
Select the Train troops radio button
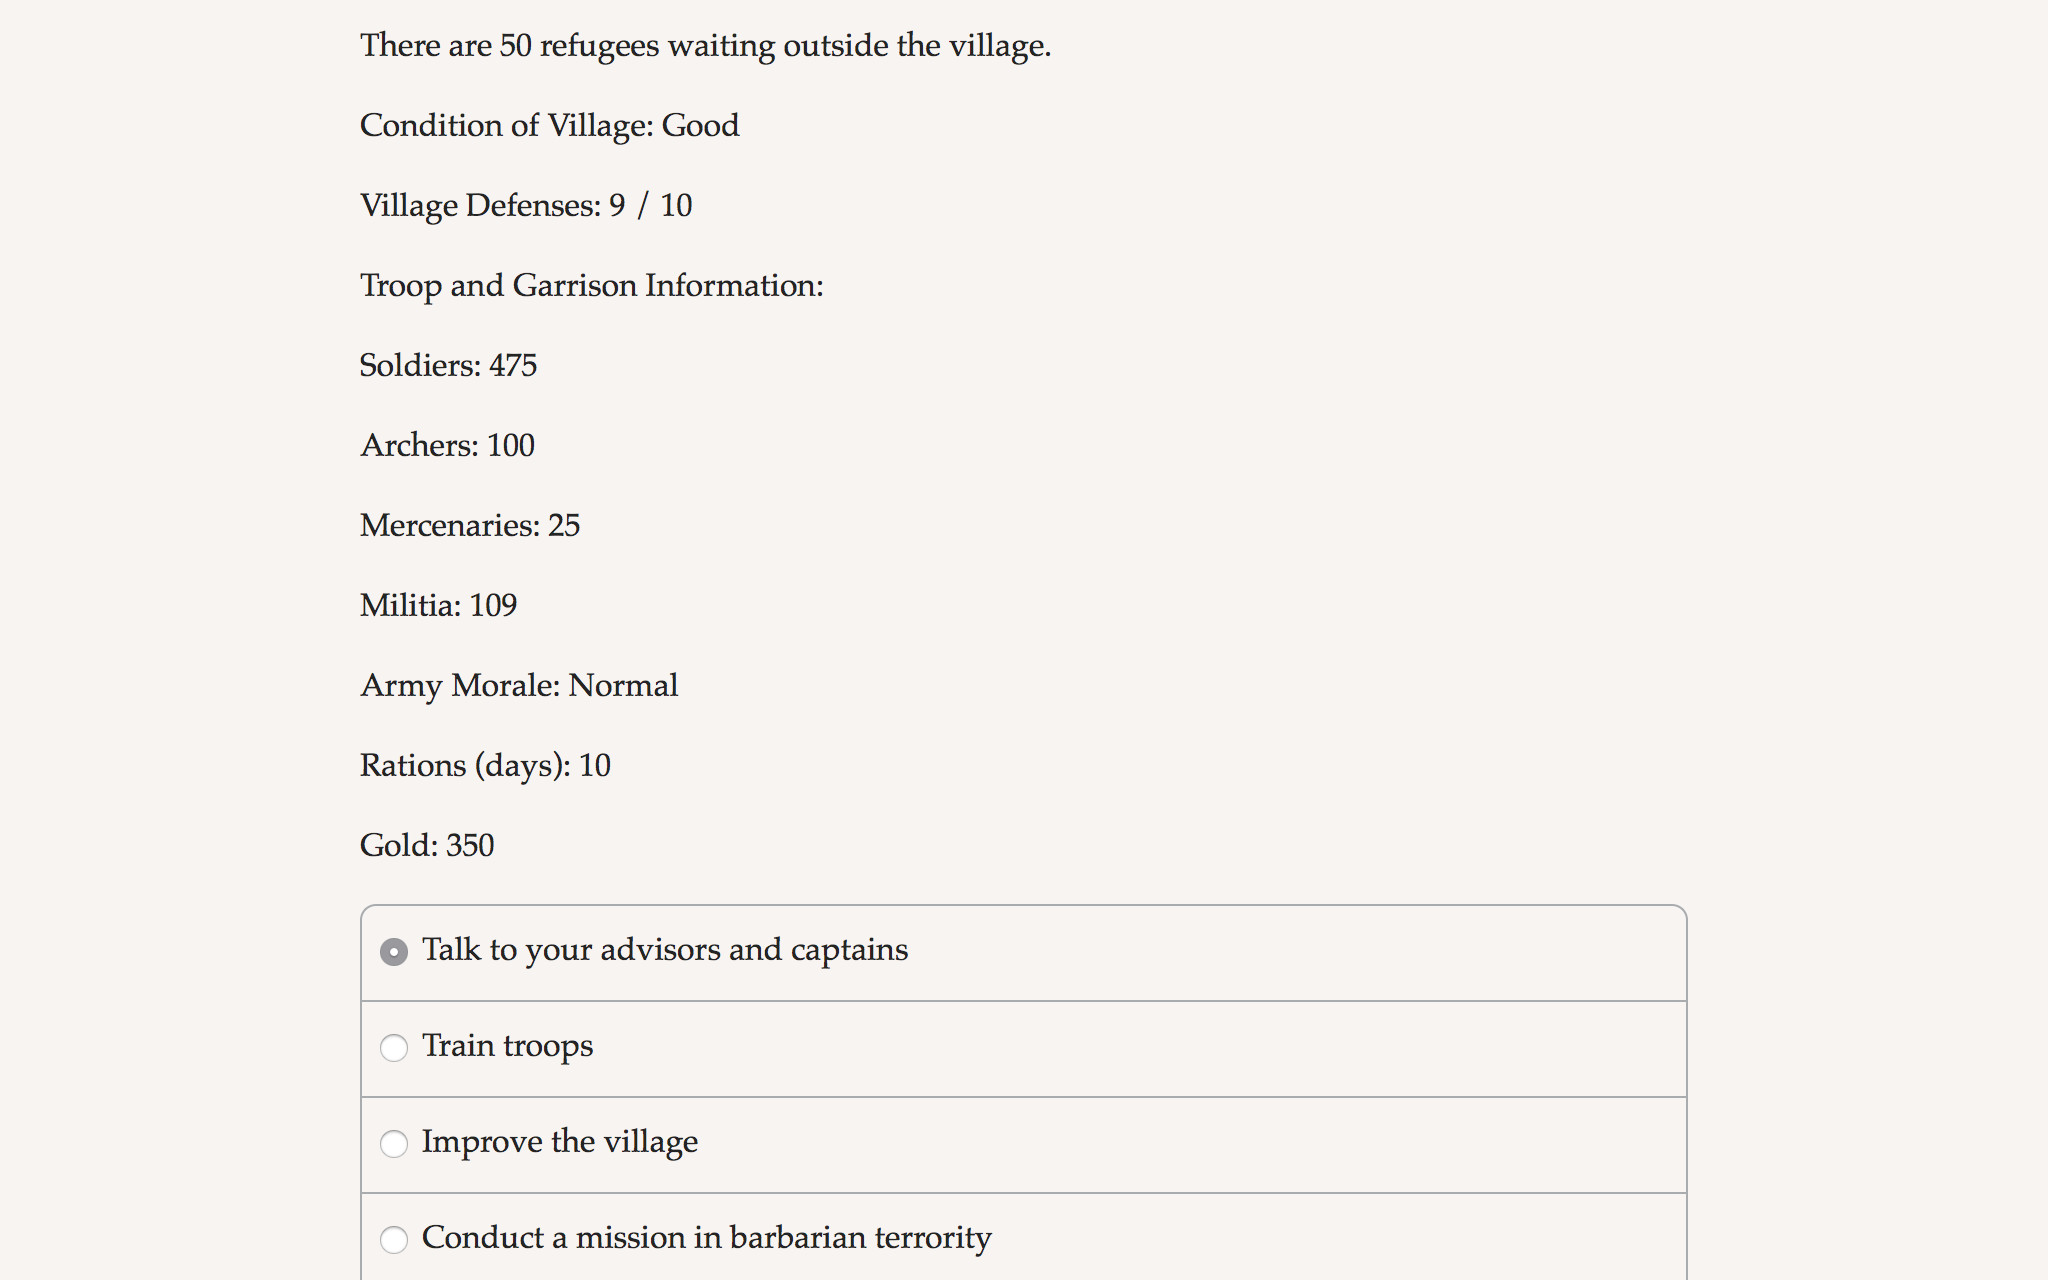pos(395,1048)
